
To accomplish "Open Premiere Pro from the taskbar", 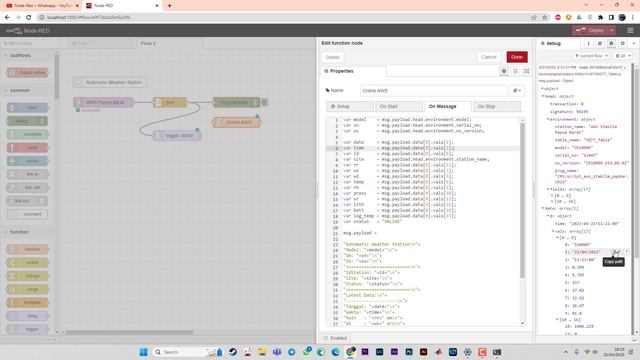I will (365, 352).
